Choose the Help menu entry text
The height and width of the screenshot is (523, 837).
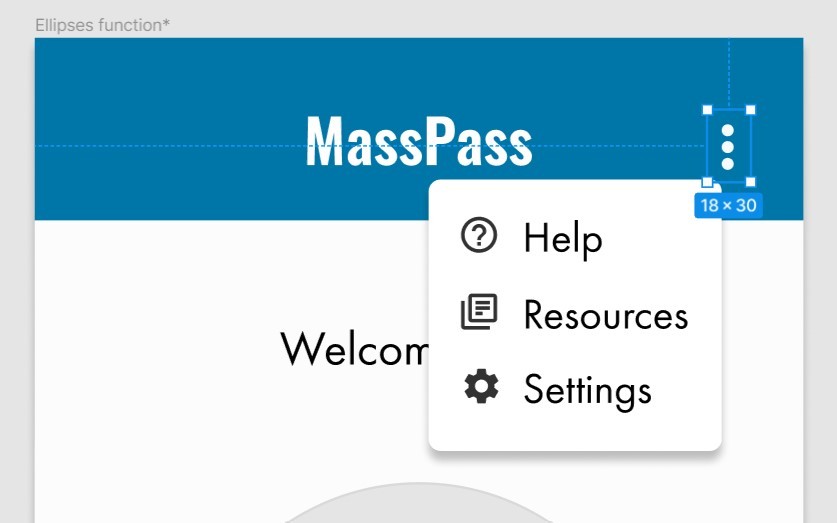pos(563,239)
